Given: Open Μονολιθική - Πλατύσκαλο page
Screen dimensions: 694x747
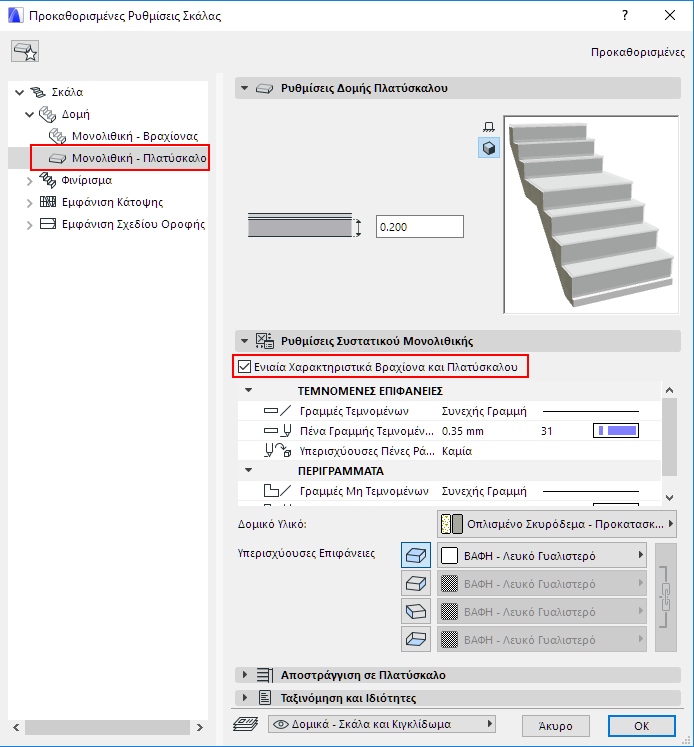Looking at the screenshot, I should click(x=139, y=158).
